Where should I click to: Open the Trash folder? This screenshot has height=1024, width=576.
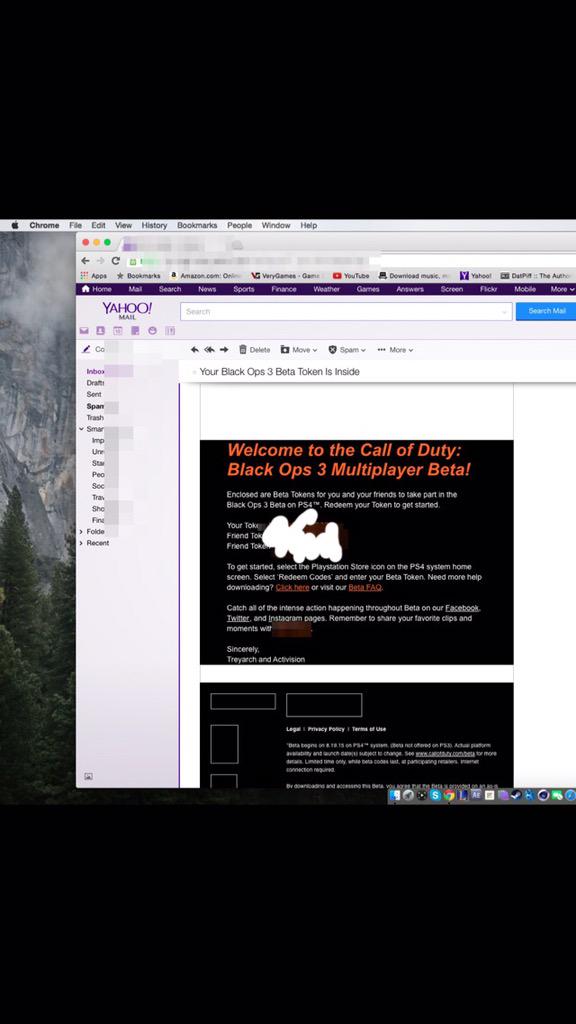click(x=95, y=418)
